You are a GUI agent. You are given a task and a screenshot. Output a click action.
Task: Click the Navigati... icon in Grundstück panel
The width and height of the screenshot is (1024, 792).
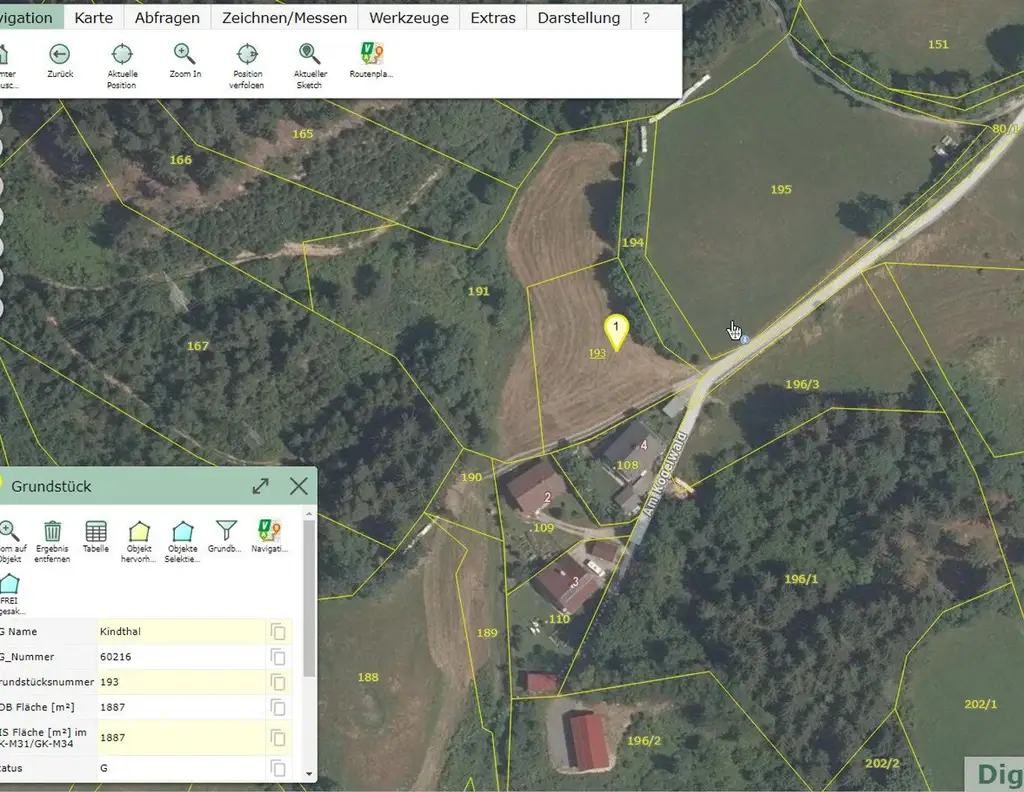[x=269, y=530]
